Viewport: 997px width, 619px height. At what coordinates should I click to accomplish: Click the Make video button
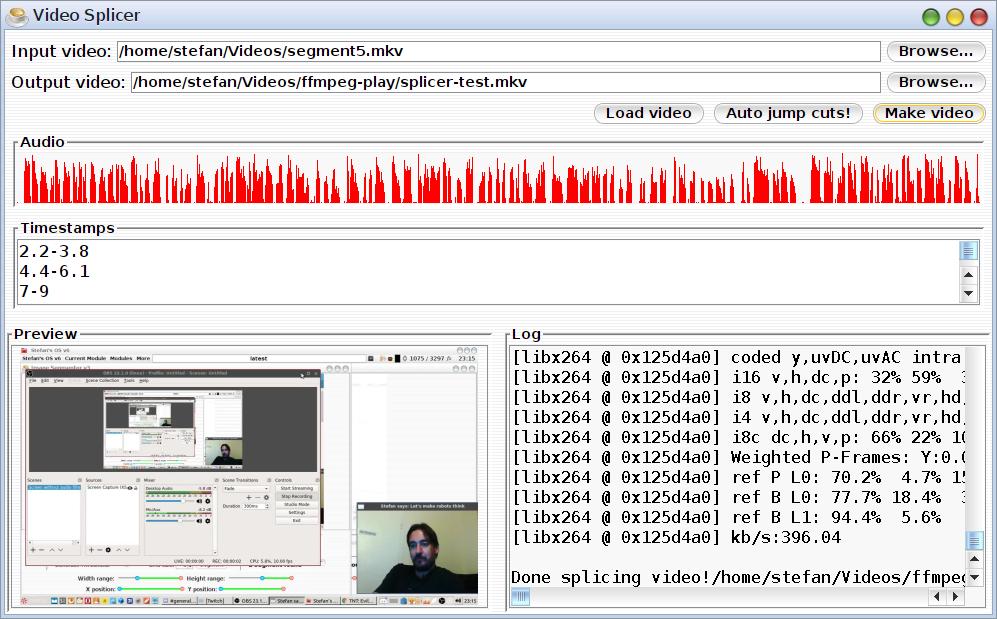click(928, 113)
